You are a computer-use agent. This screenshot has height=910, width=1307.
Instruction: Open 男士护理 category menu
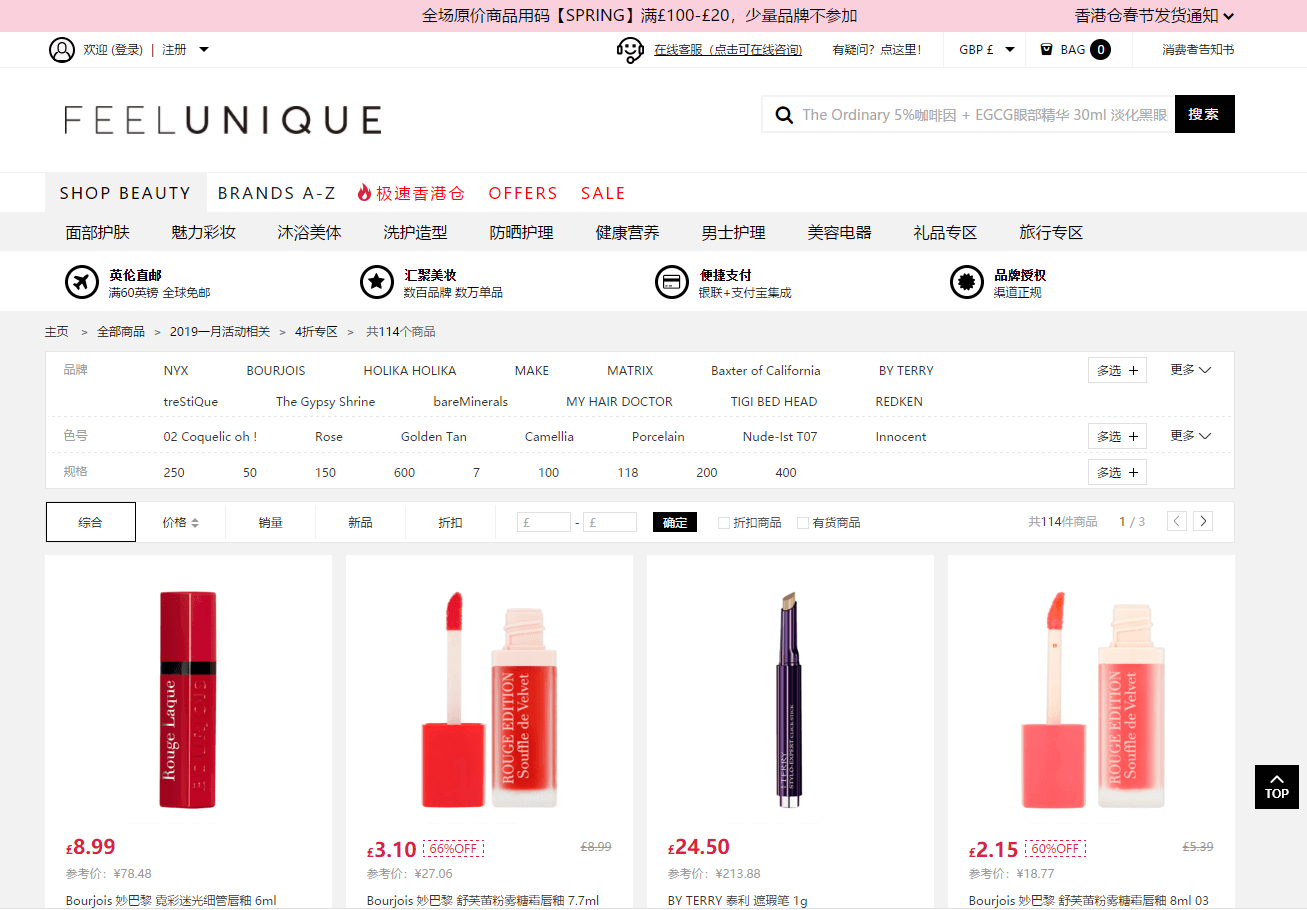click(734, 232)
